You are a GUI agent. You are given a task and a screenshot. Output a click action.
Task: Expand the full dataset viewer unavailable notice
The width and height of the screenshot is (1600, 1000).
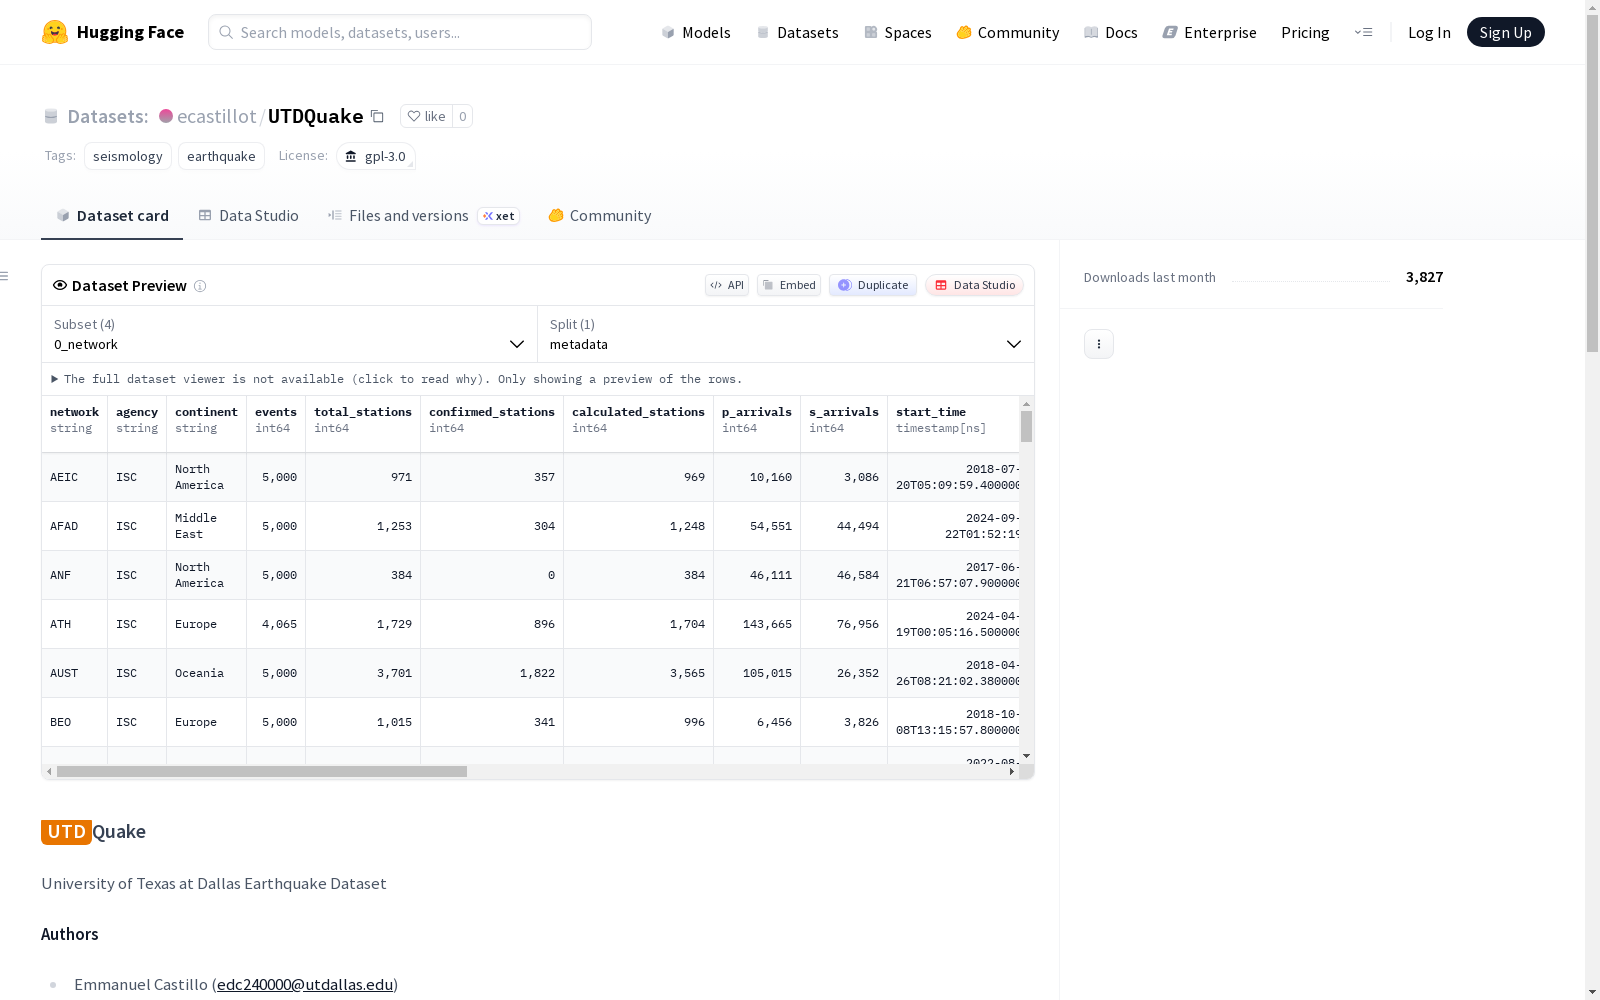397,379
